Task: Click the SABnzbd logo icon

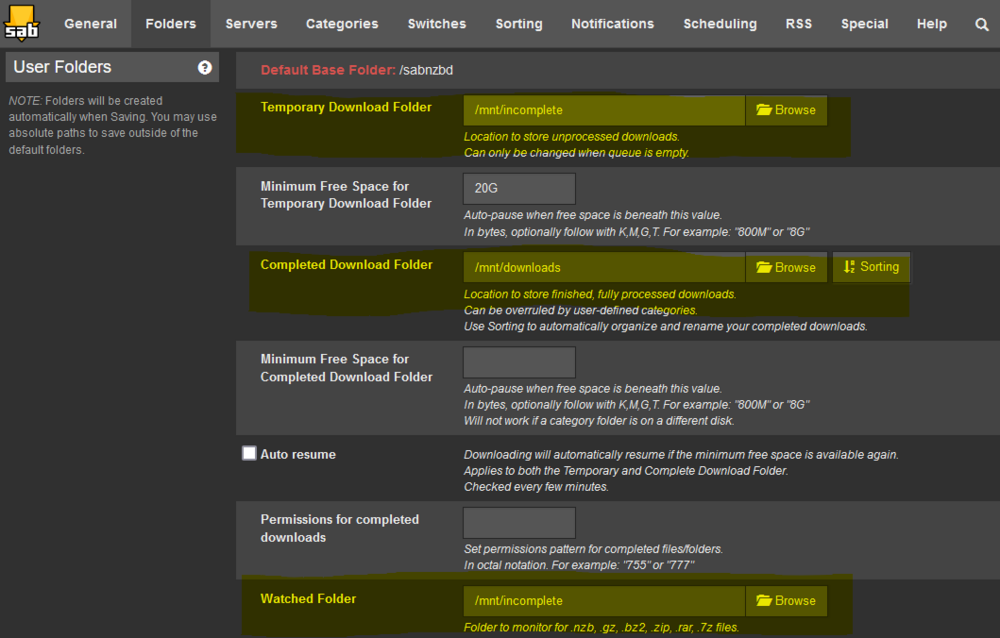Action: point(22,24)
